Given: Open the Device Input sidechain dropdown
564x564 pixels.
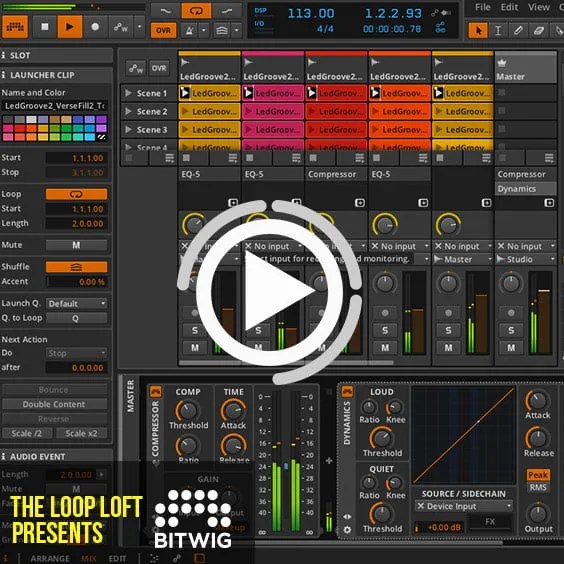Looking at the screenshot, I should 464,506.
